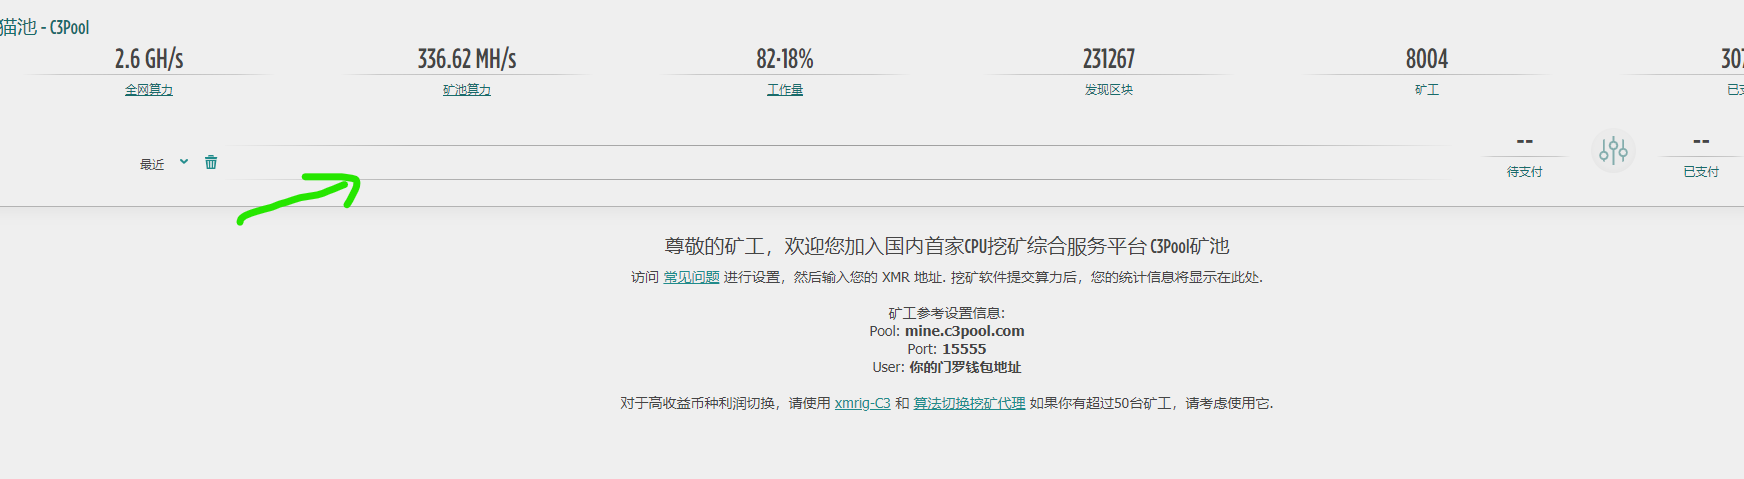Click the trash icon to delete address
1744x479 pixels.
pos(211,162)
